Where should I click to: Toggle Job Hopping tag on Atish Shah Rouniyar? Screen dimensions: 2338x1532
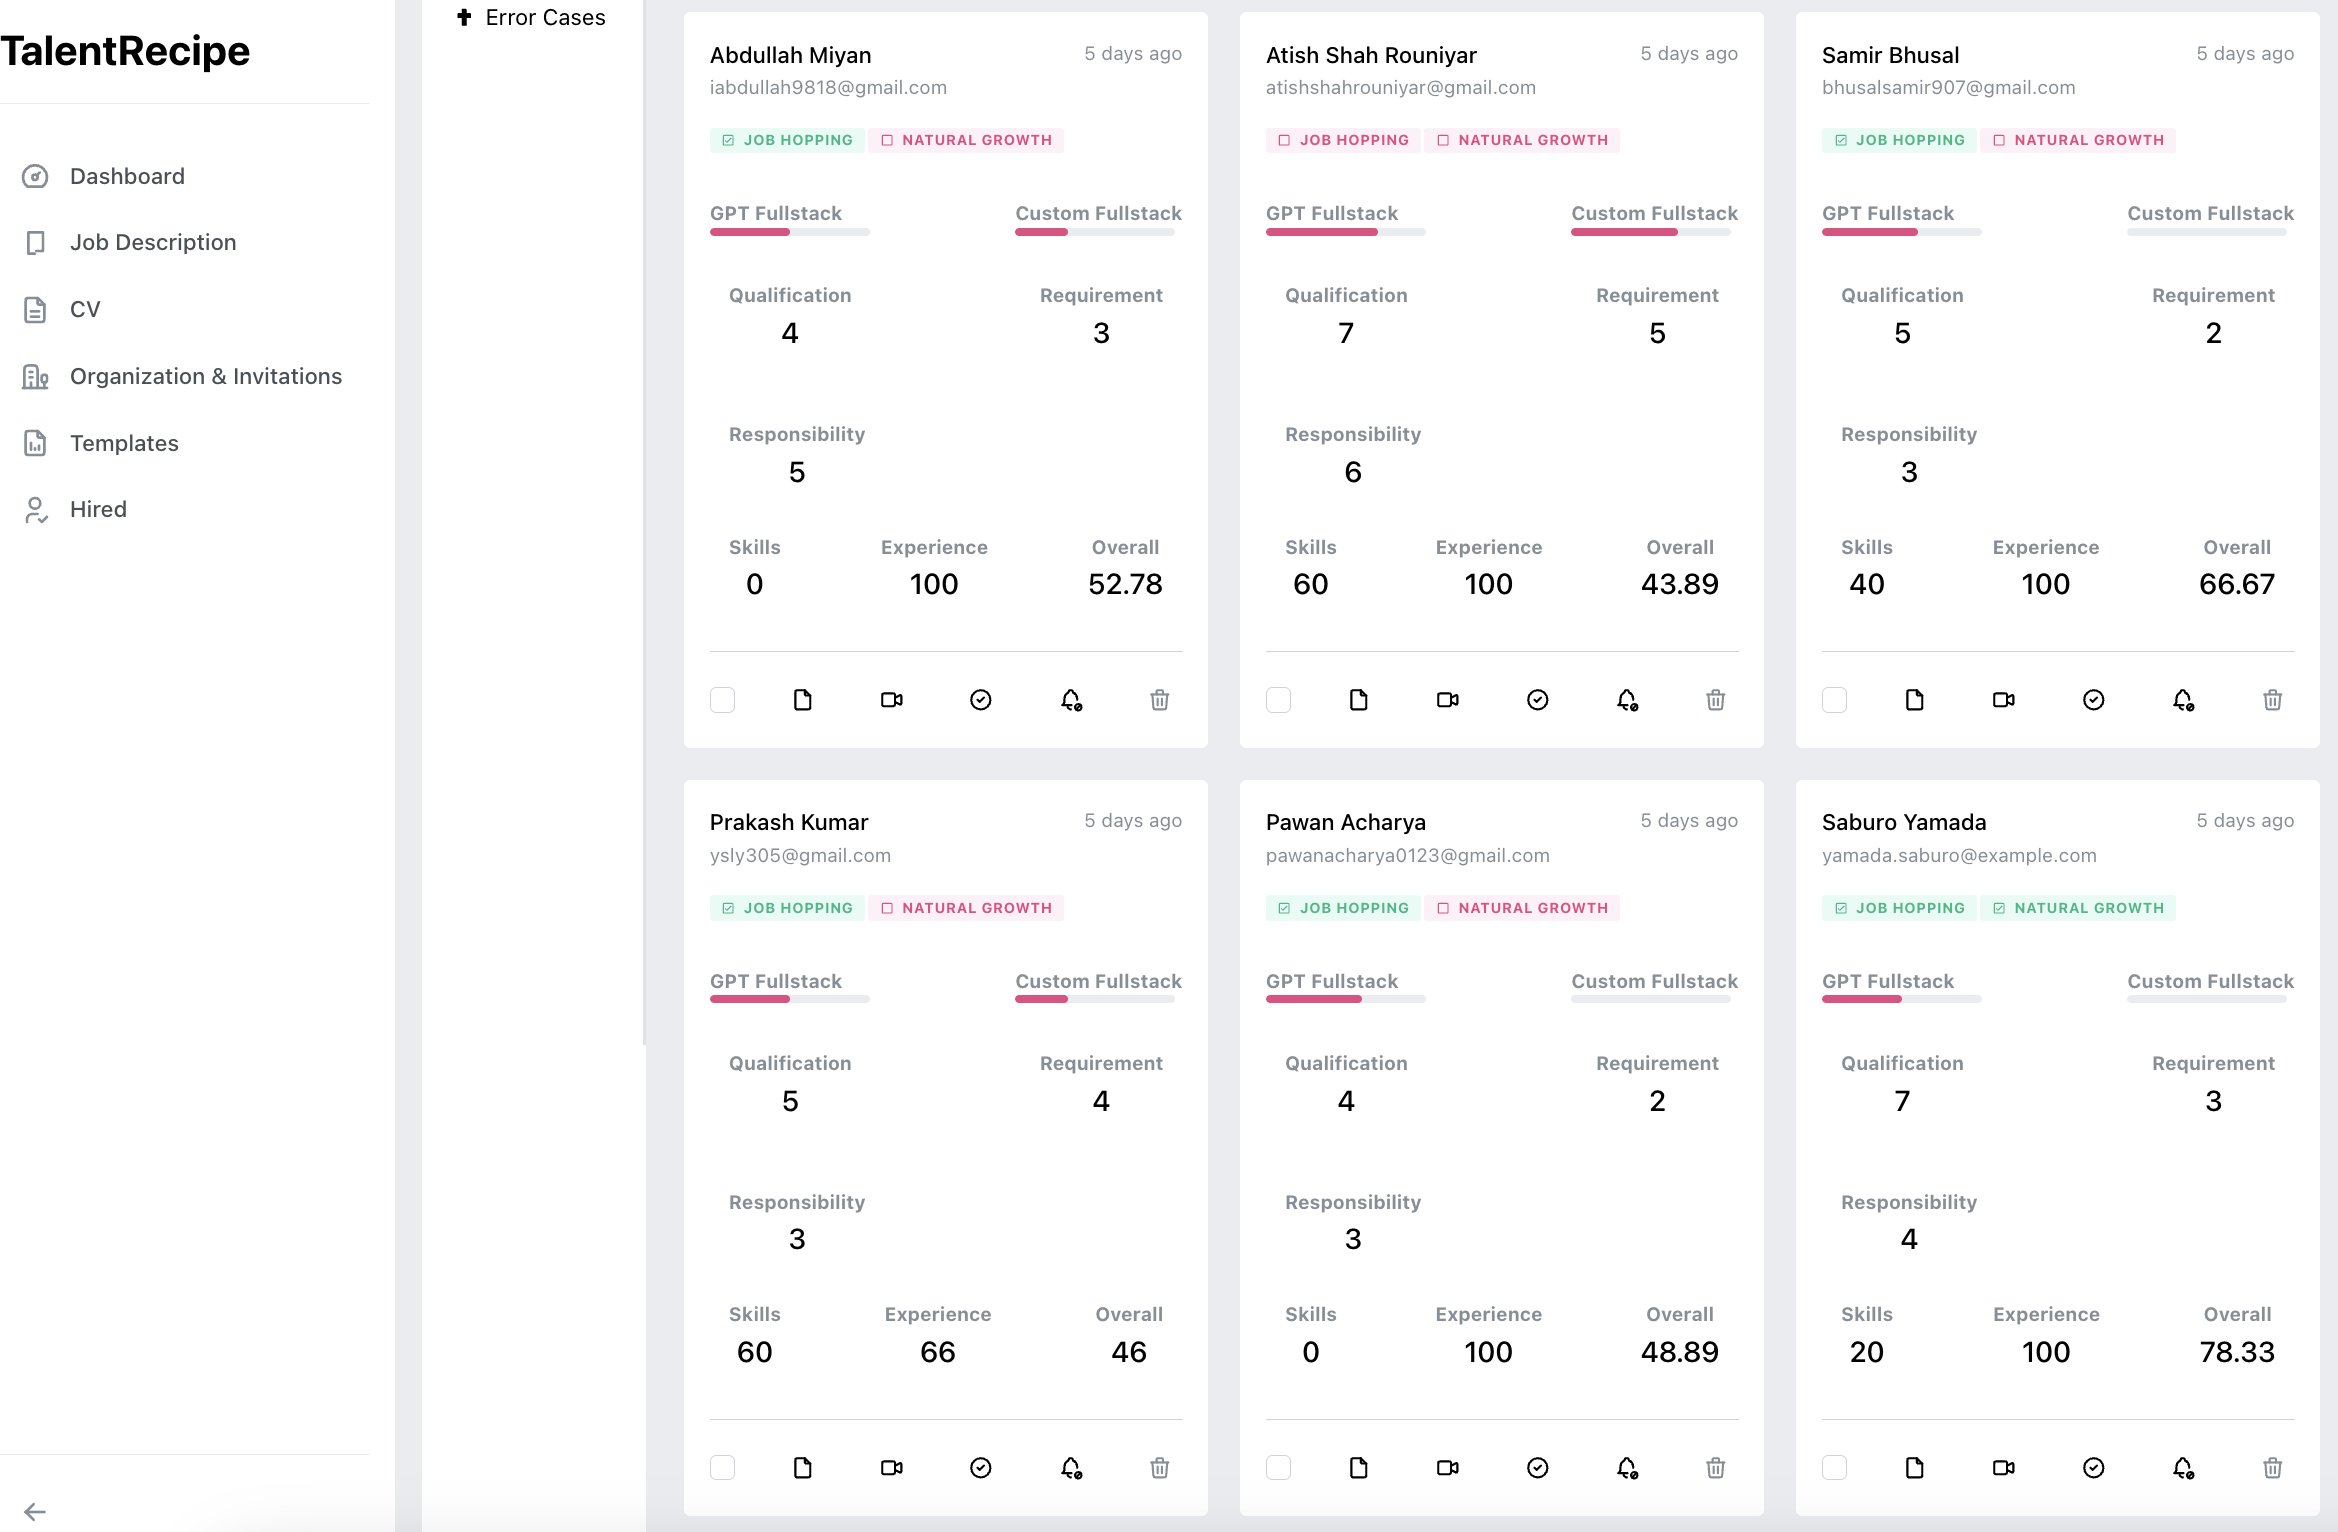coord(1342,140)
